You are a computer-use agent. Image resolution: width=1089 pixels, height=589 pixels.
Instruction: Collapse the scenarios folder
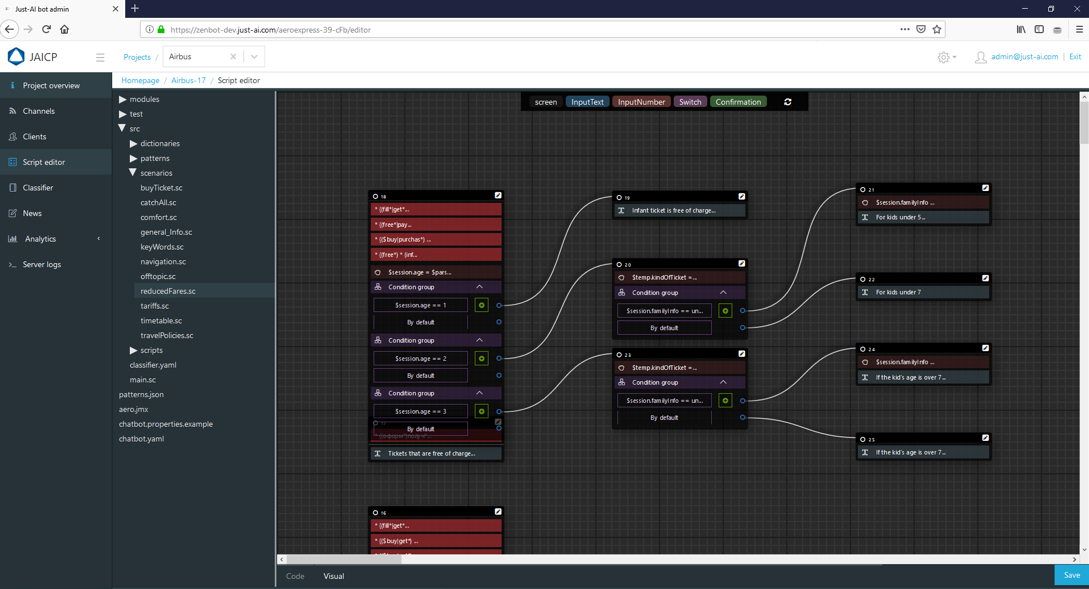(x=133, y=173)
